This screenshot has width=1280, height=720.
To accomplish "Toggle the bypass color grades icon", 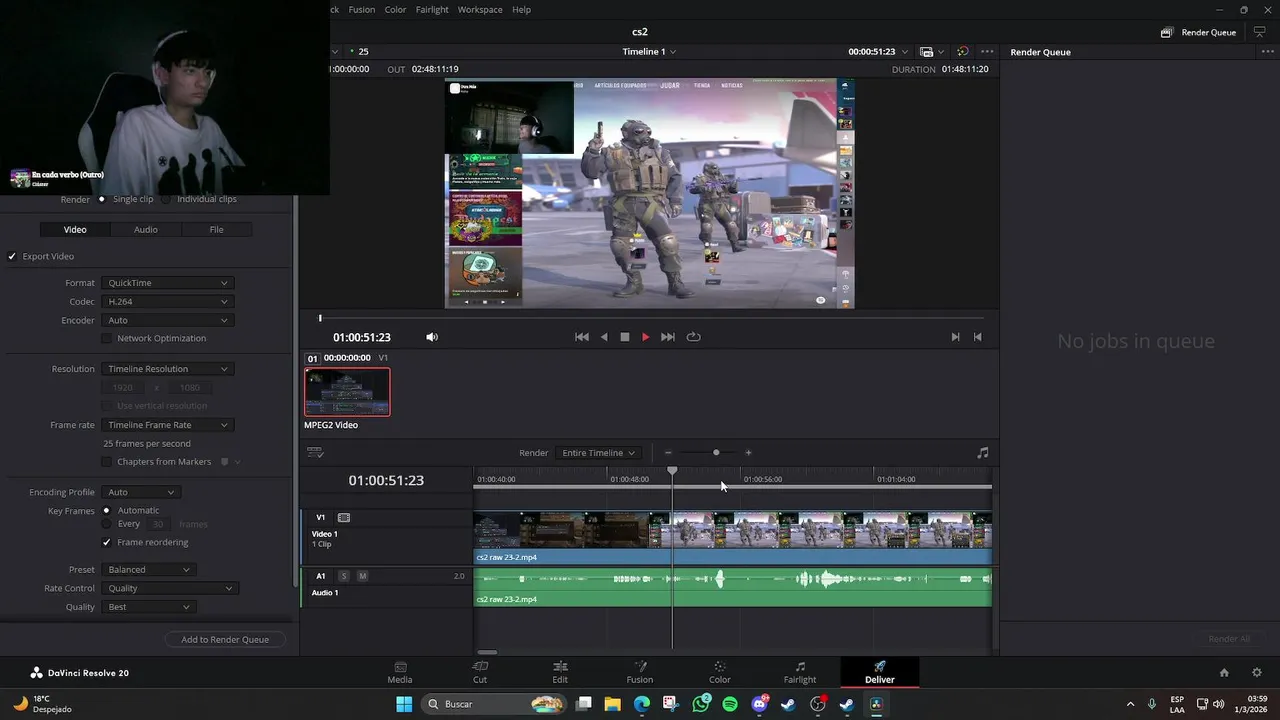I will coord(962,52).
